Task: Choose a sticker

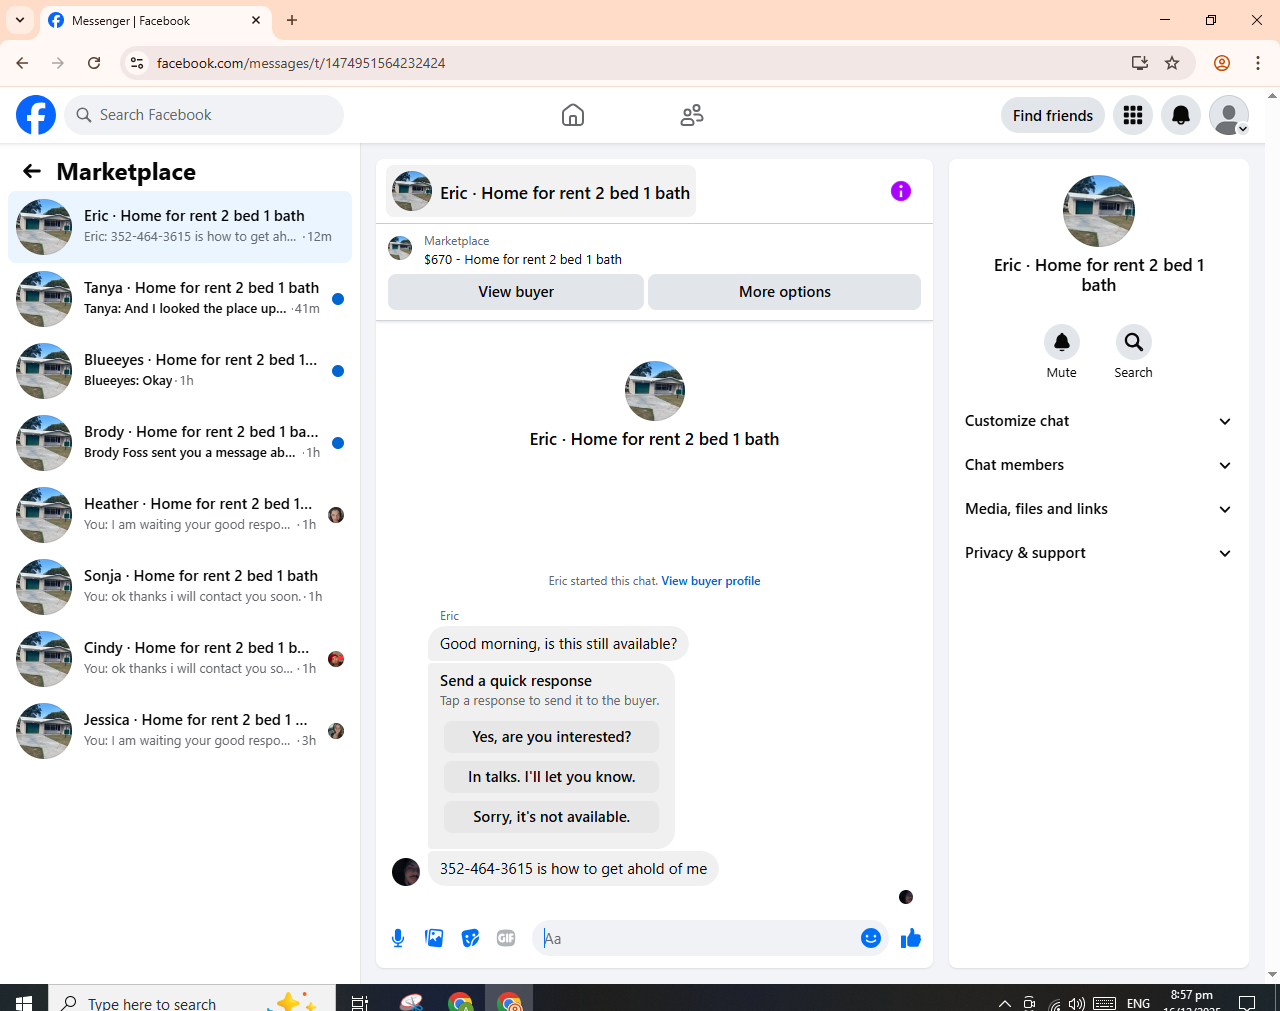Action: [470, 938]
